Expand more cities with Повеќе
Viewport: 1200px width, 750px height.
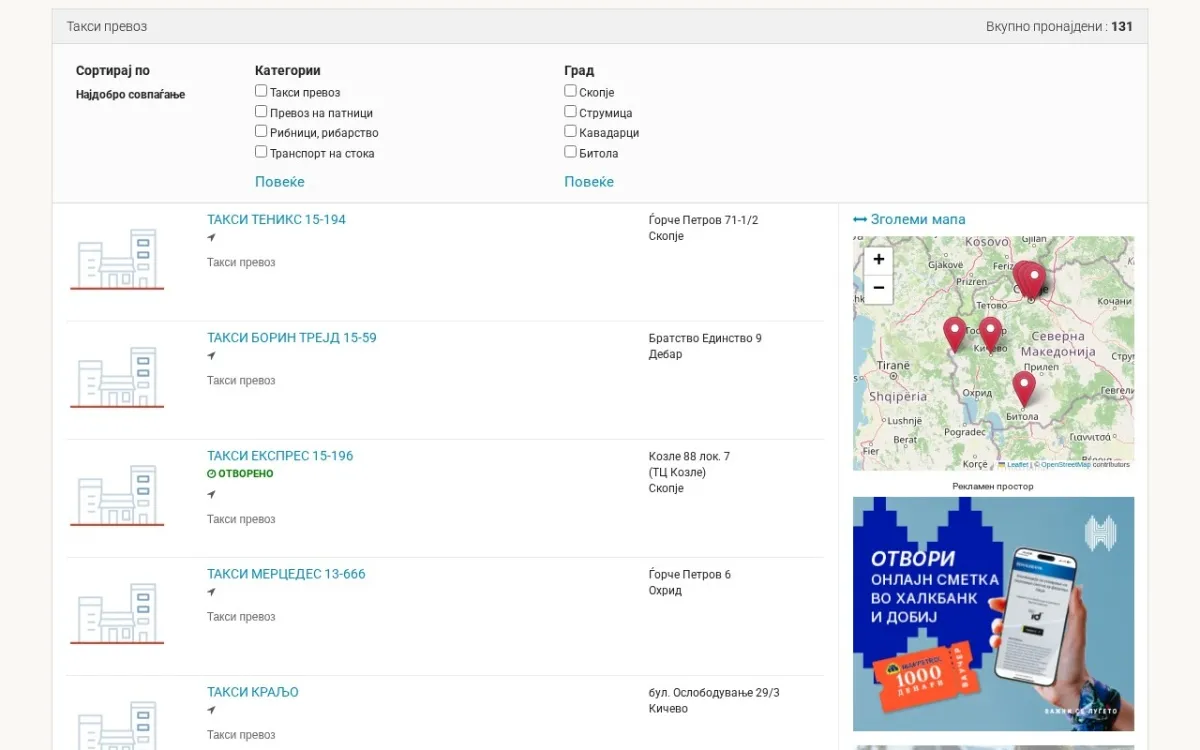coord(589,182)
